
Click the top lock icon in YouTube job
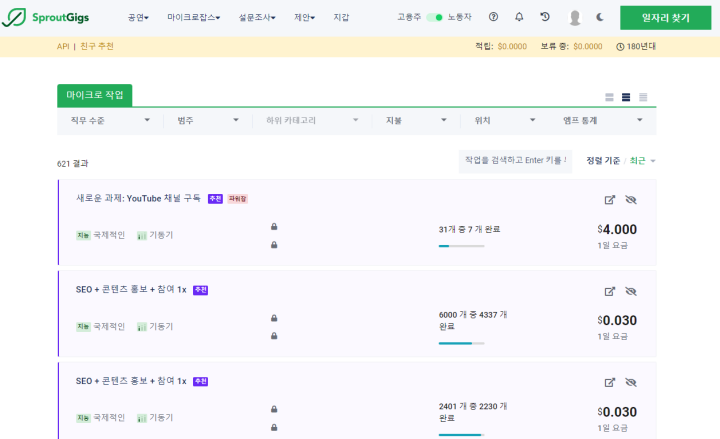click(x=274, y=226)
